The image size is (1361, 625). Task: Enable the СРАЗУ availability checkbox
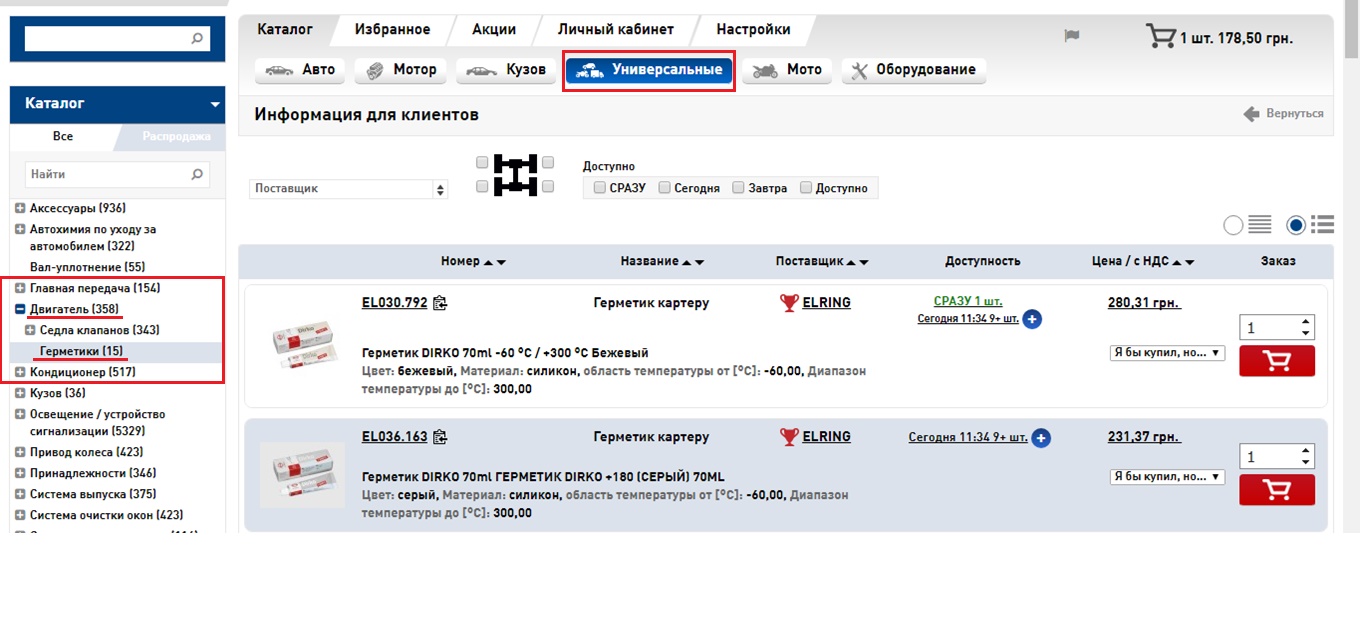599,188
